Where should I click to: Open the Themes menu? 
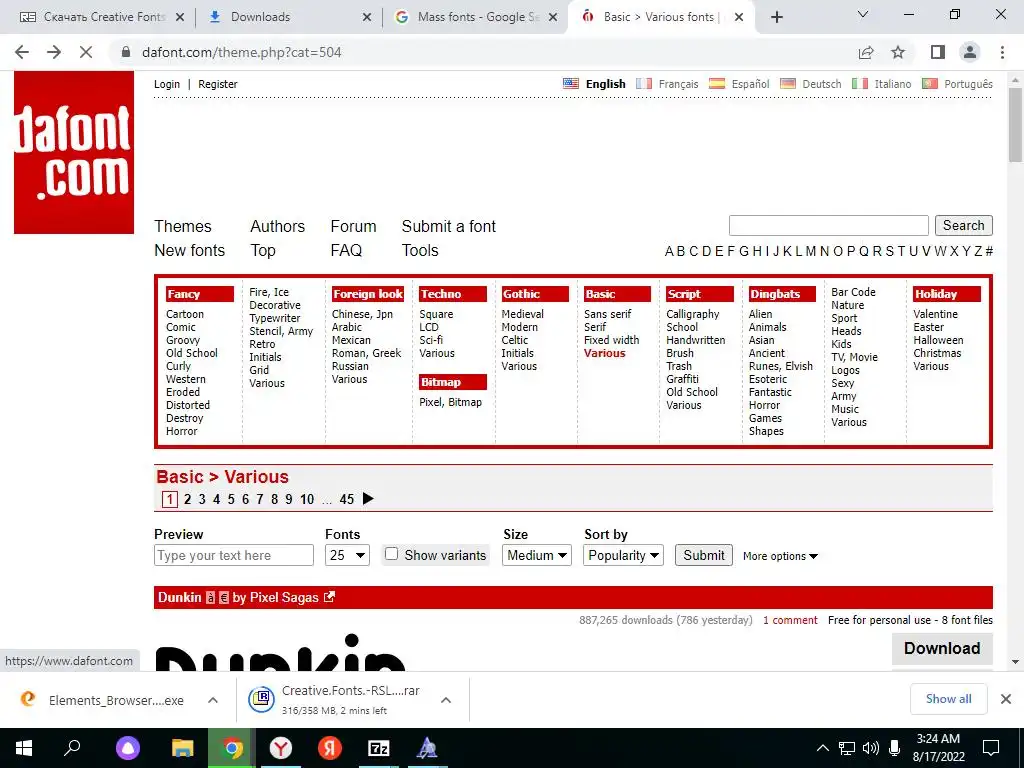183,227
